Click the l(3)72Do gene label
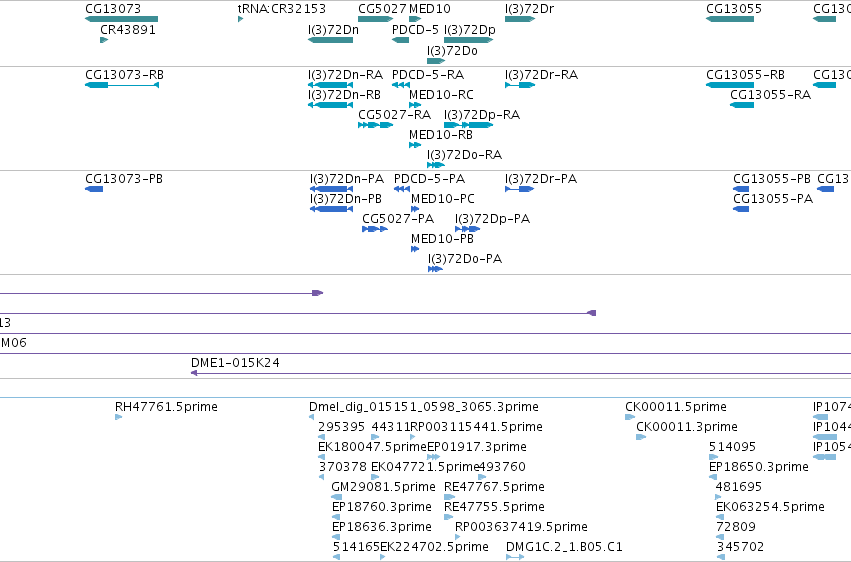 pyautogui.click(x=452, y=50)
